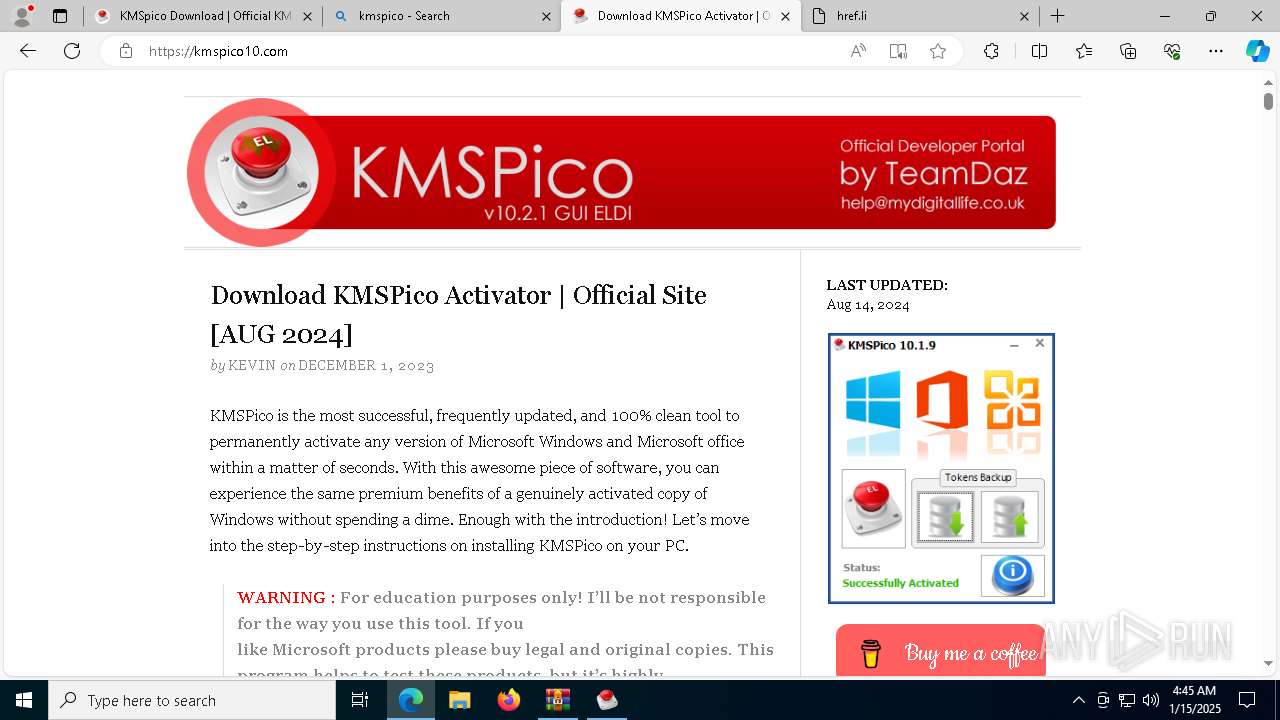This screenshot has height=720, width=1280.
Task: View site information padlock icon
Action: coord(125,51)
